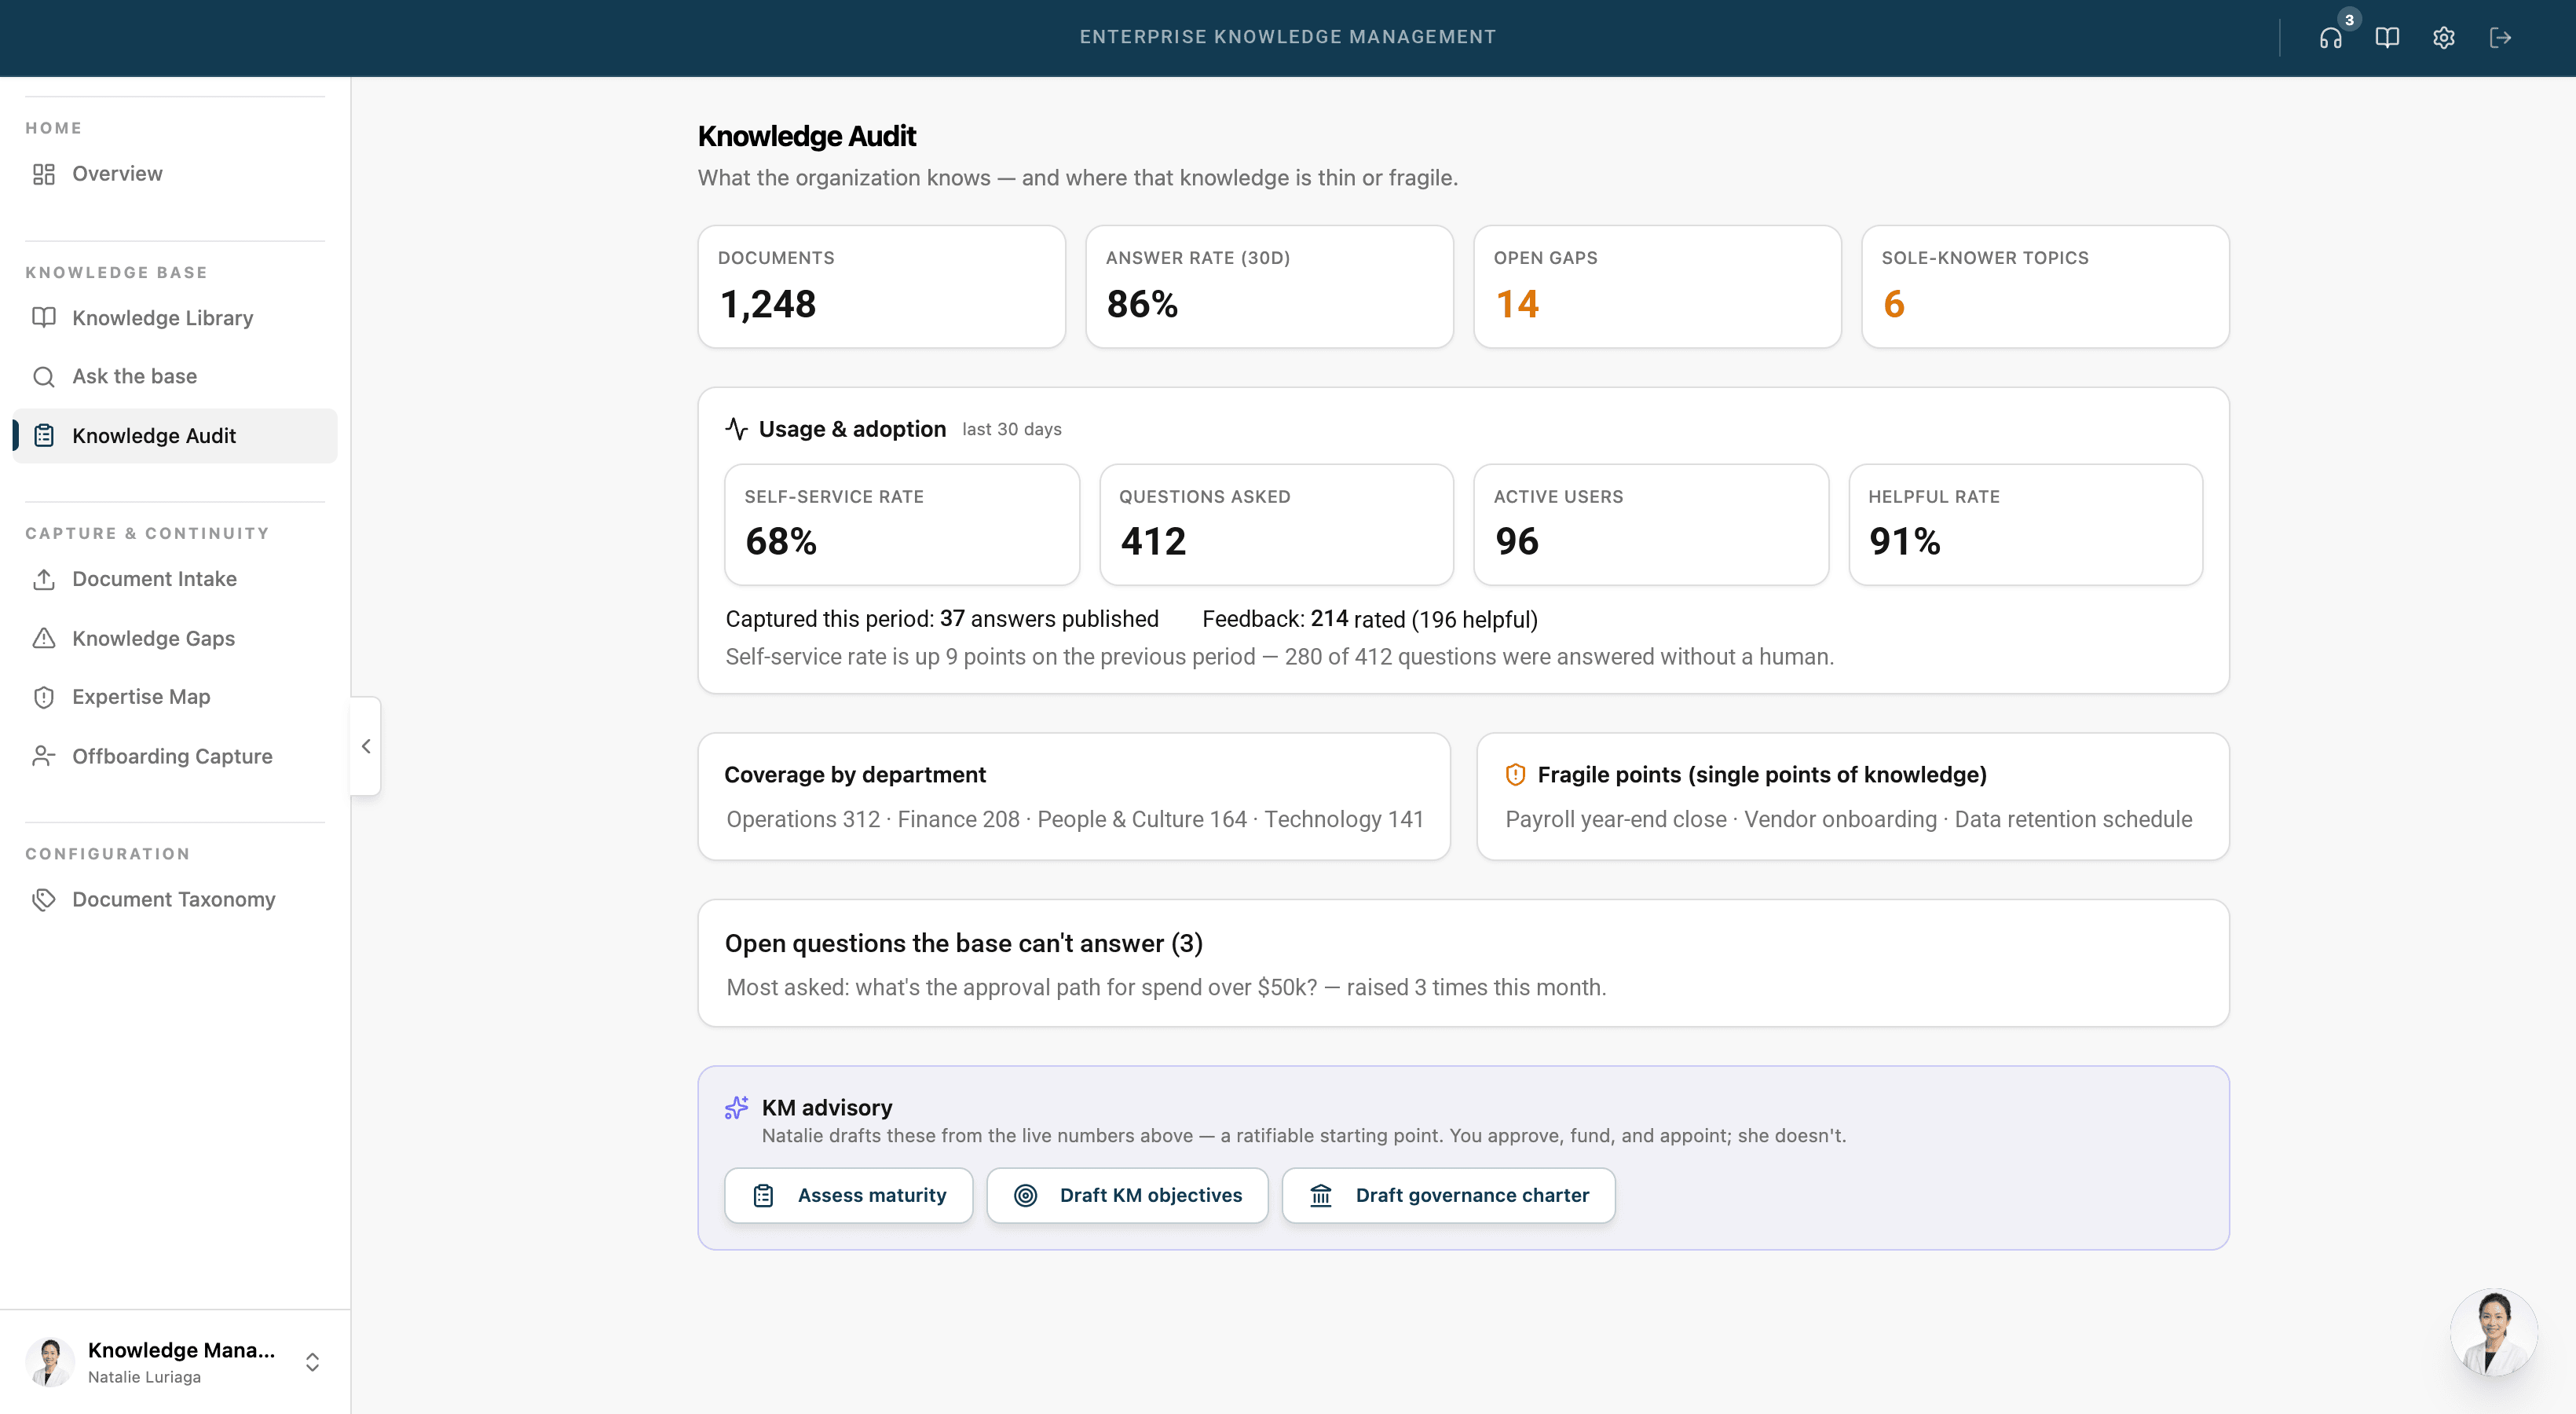Click the Offboarding Capture person icon
Image resolution: width=2576 pixels, height=1414 pixels.
point(44,756)
